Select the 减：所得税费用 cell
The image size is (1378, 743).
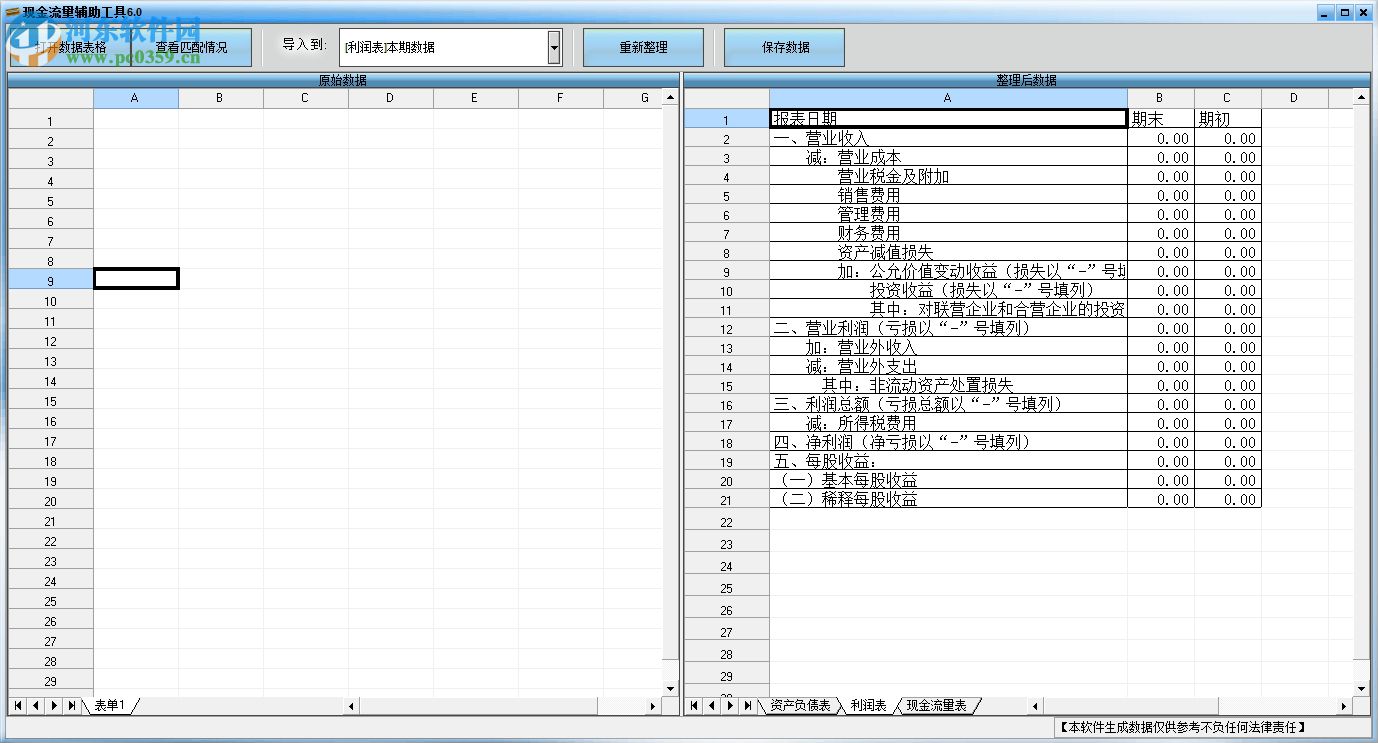[x=948, y=423]
